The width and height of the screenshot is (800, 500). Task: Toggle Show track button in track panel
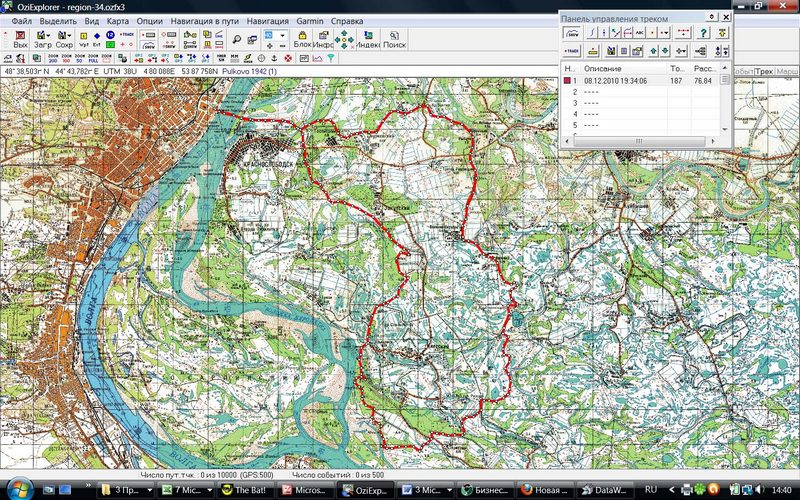point(572,33)
